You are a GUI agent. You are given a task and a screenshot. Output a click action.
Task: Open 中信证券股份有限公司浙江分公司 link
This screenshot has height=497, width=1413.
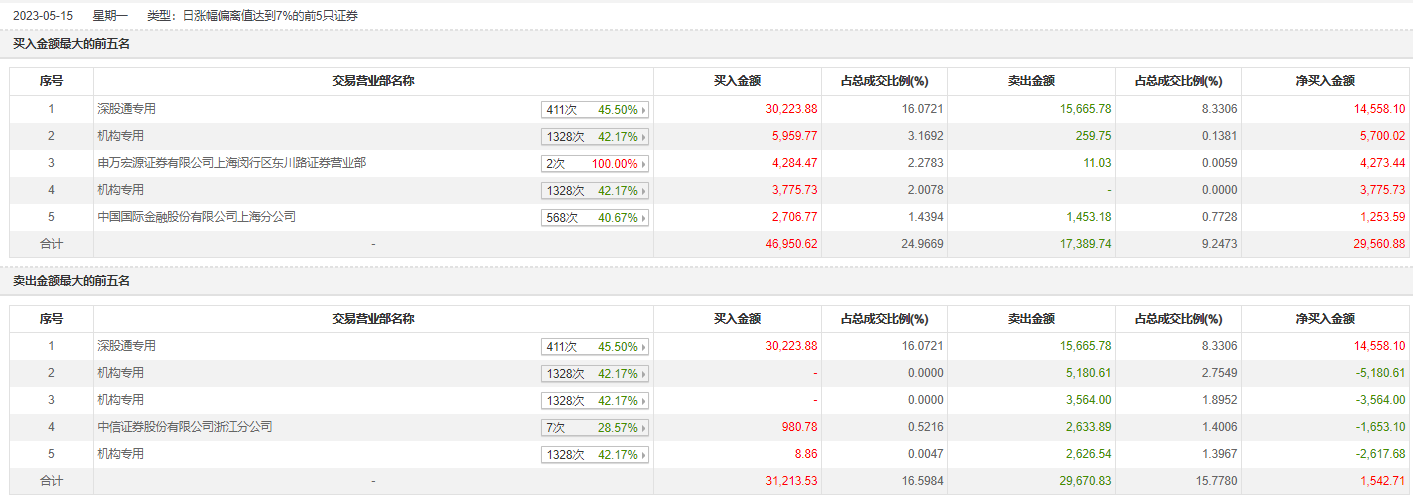click(184, 427)
